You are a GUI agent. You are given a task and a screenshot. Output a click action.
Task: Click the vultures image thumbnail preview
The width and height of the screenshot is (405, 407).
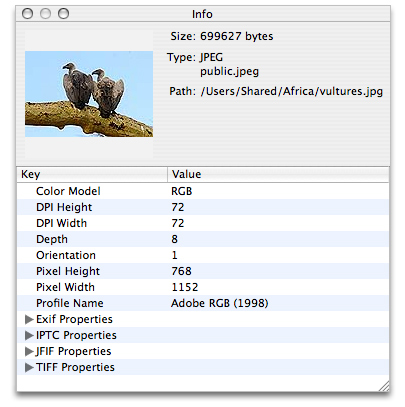89,94
